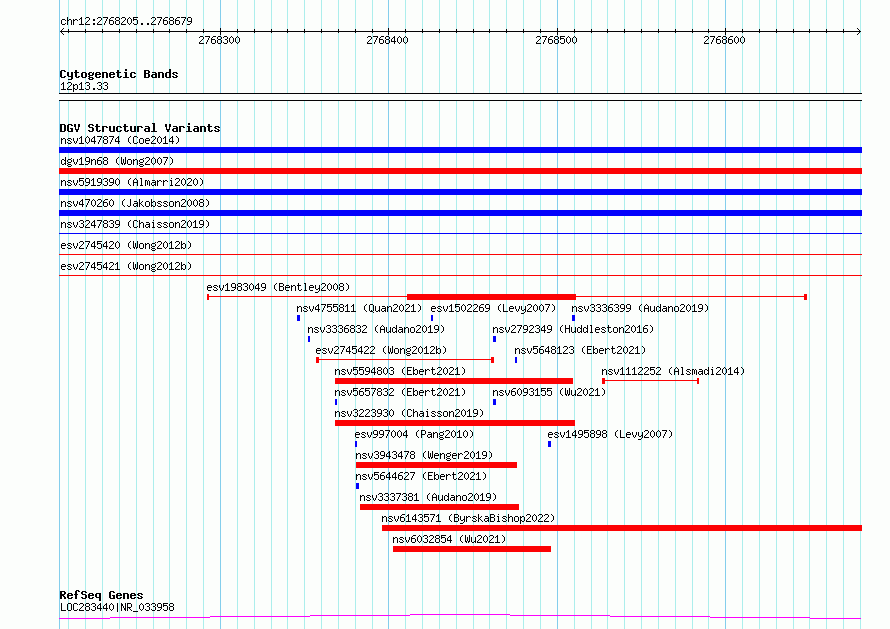Image resolution: width=890 pixels, height=629 pixels.
Task: Open nsv6032854 (Wu2021) label
Action: tap(450, 539)
